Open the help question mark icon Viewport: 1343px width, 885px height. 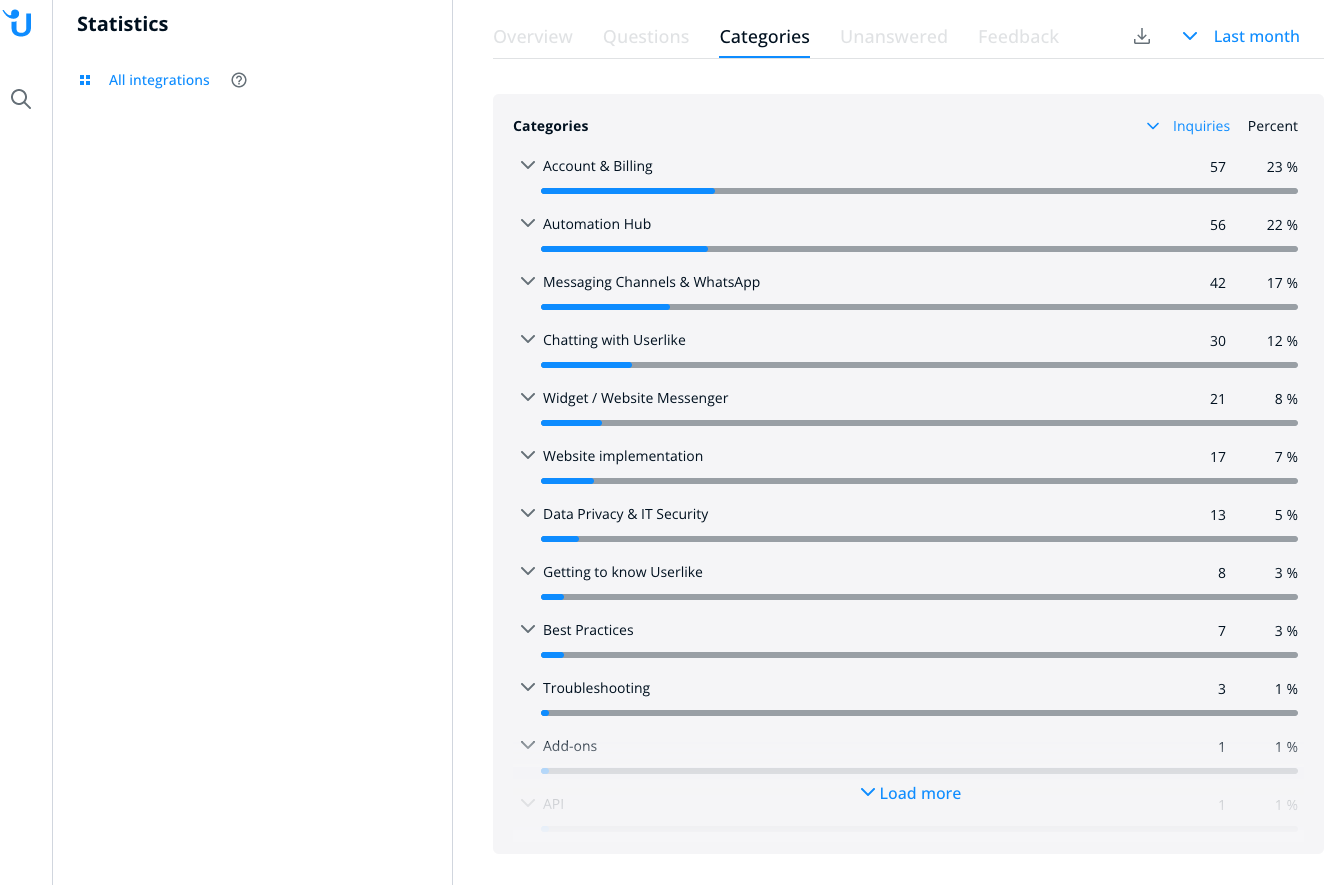coord(239,80)
